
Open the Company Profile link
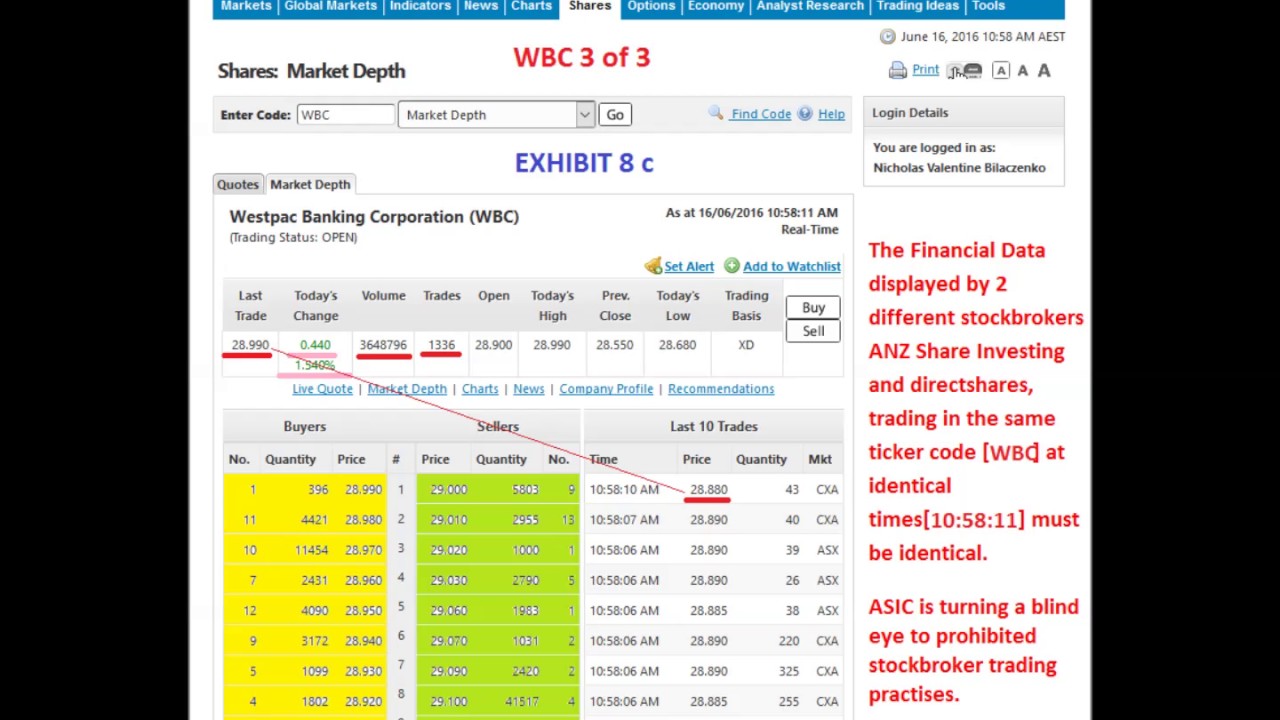point(606,389)
